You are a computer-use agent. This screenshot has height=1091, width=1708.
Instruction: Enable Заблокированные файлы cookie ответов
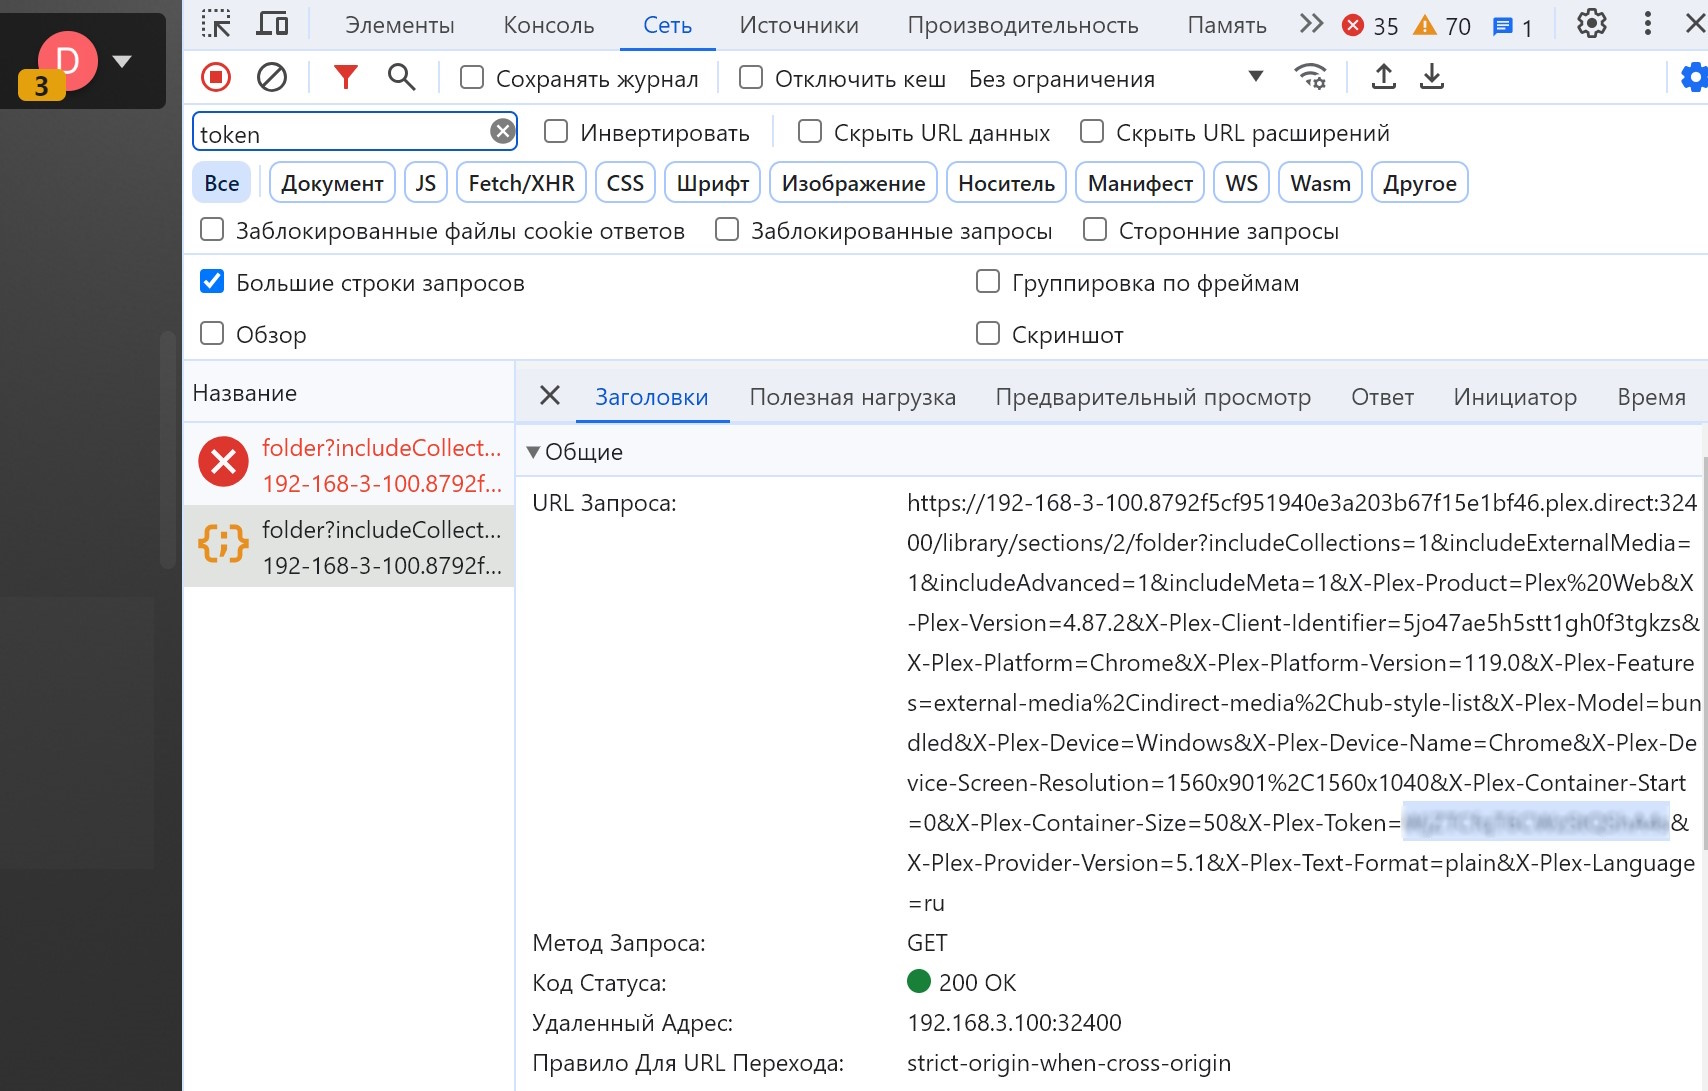pos(212,229)
